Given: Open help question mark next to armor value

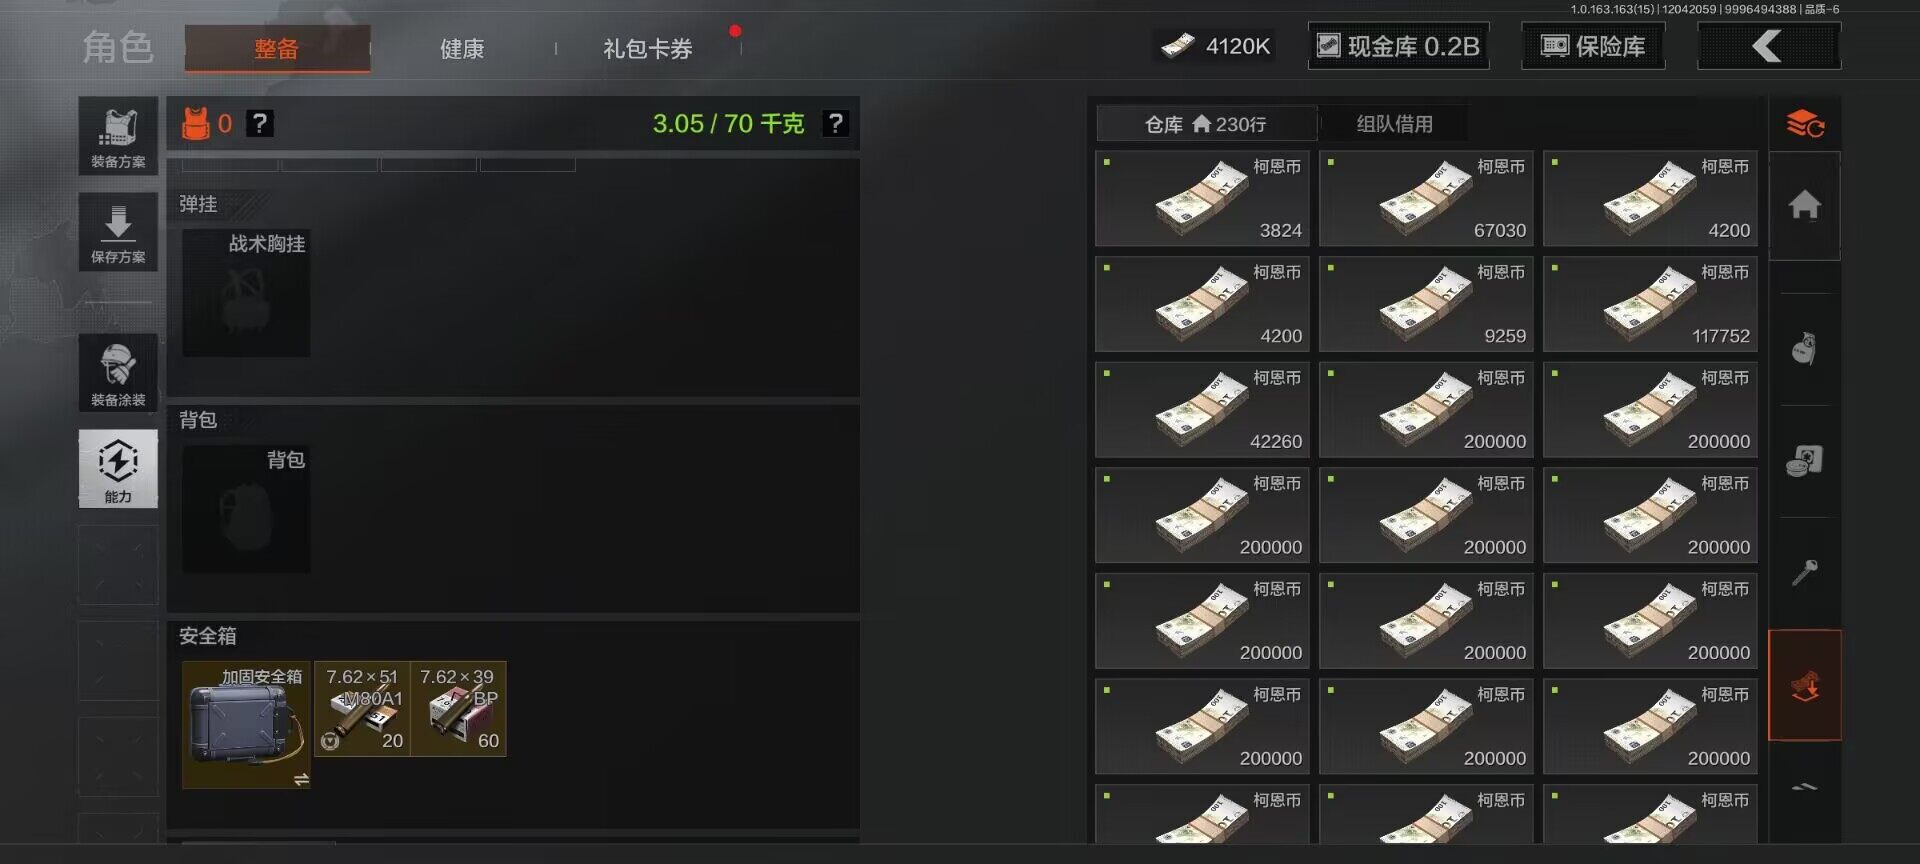Looking at the screenshot, I should pos(260,123).
